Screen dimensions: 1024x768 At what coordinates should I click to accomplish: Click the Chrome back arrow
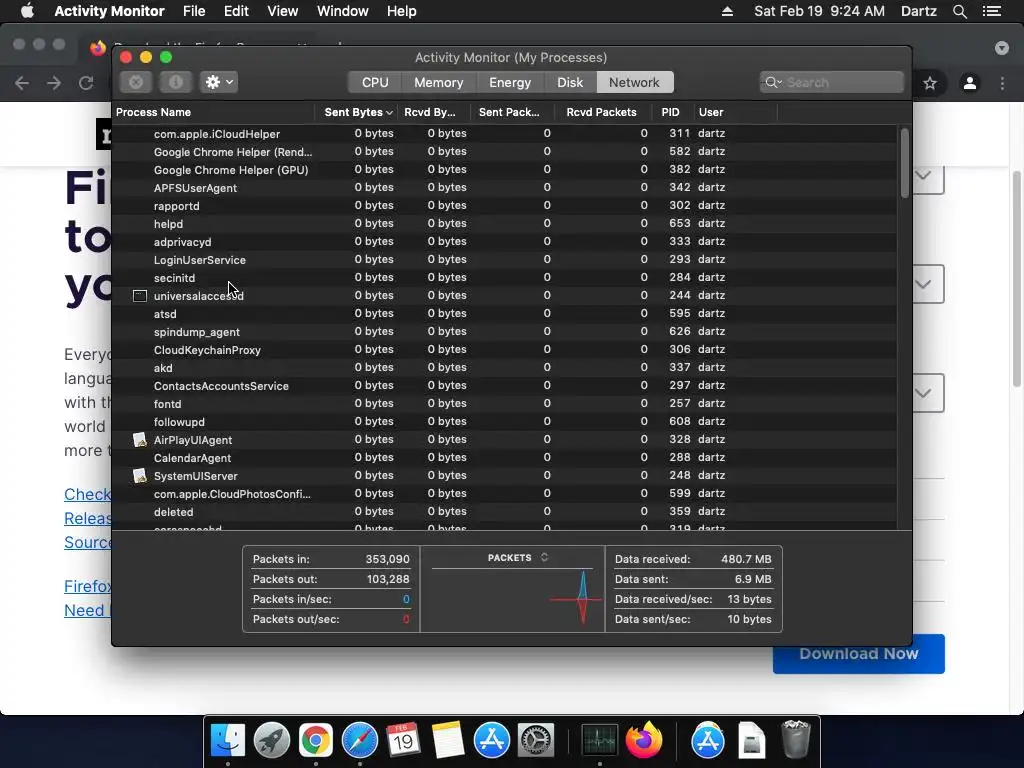tap(22, 83)
